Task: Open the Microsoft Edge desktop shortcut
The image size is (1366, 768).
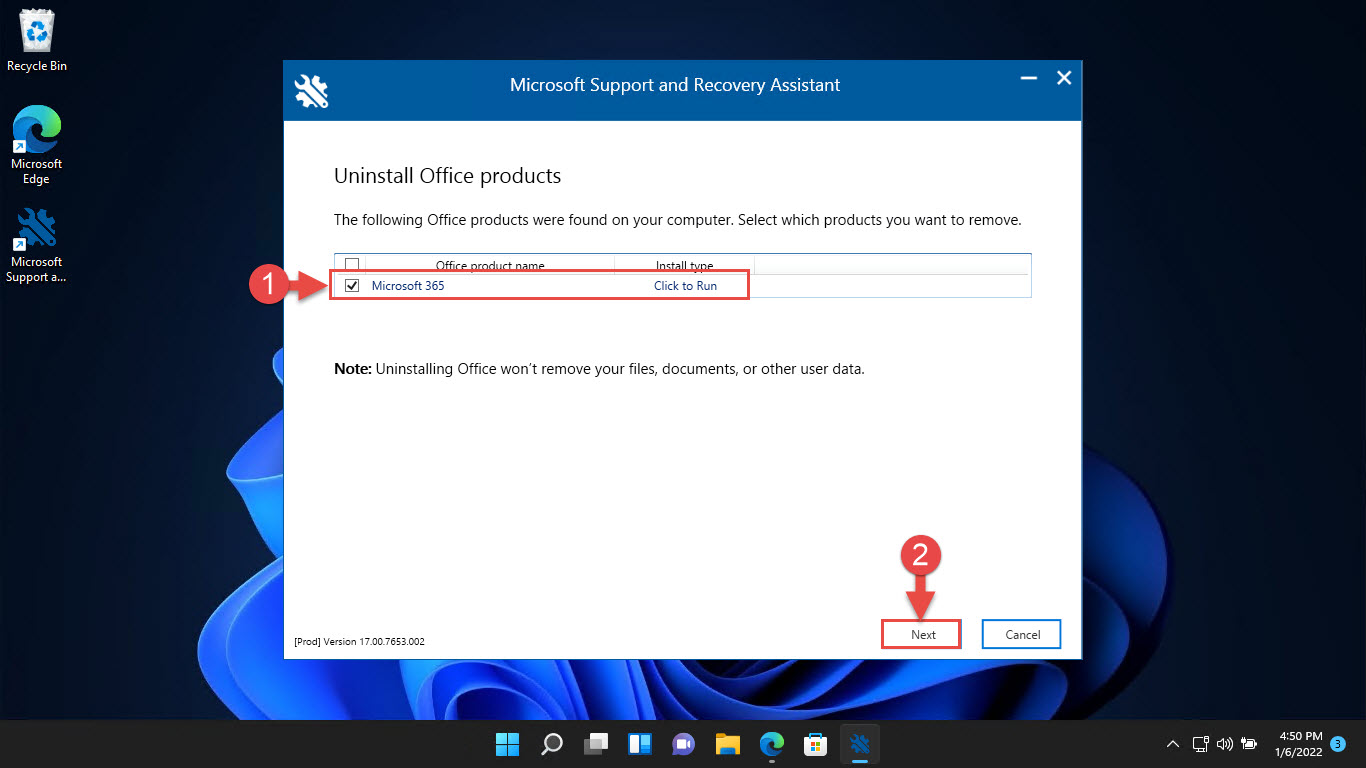Action: click(x=37, y=146)
